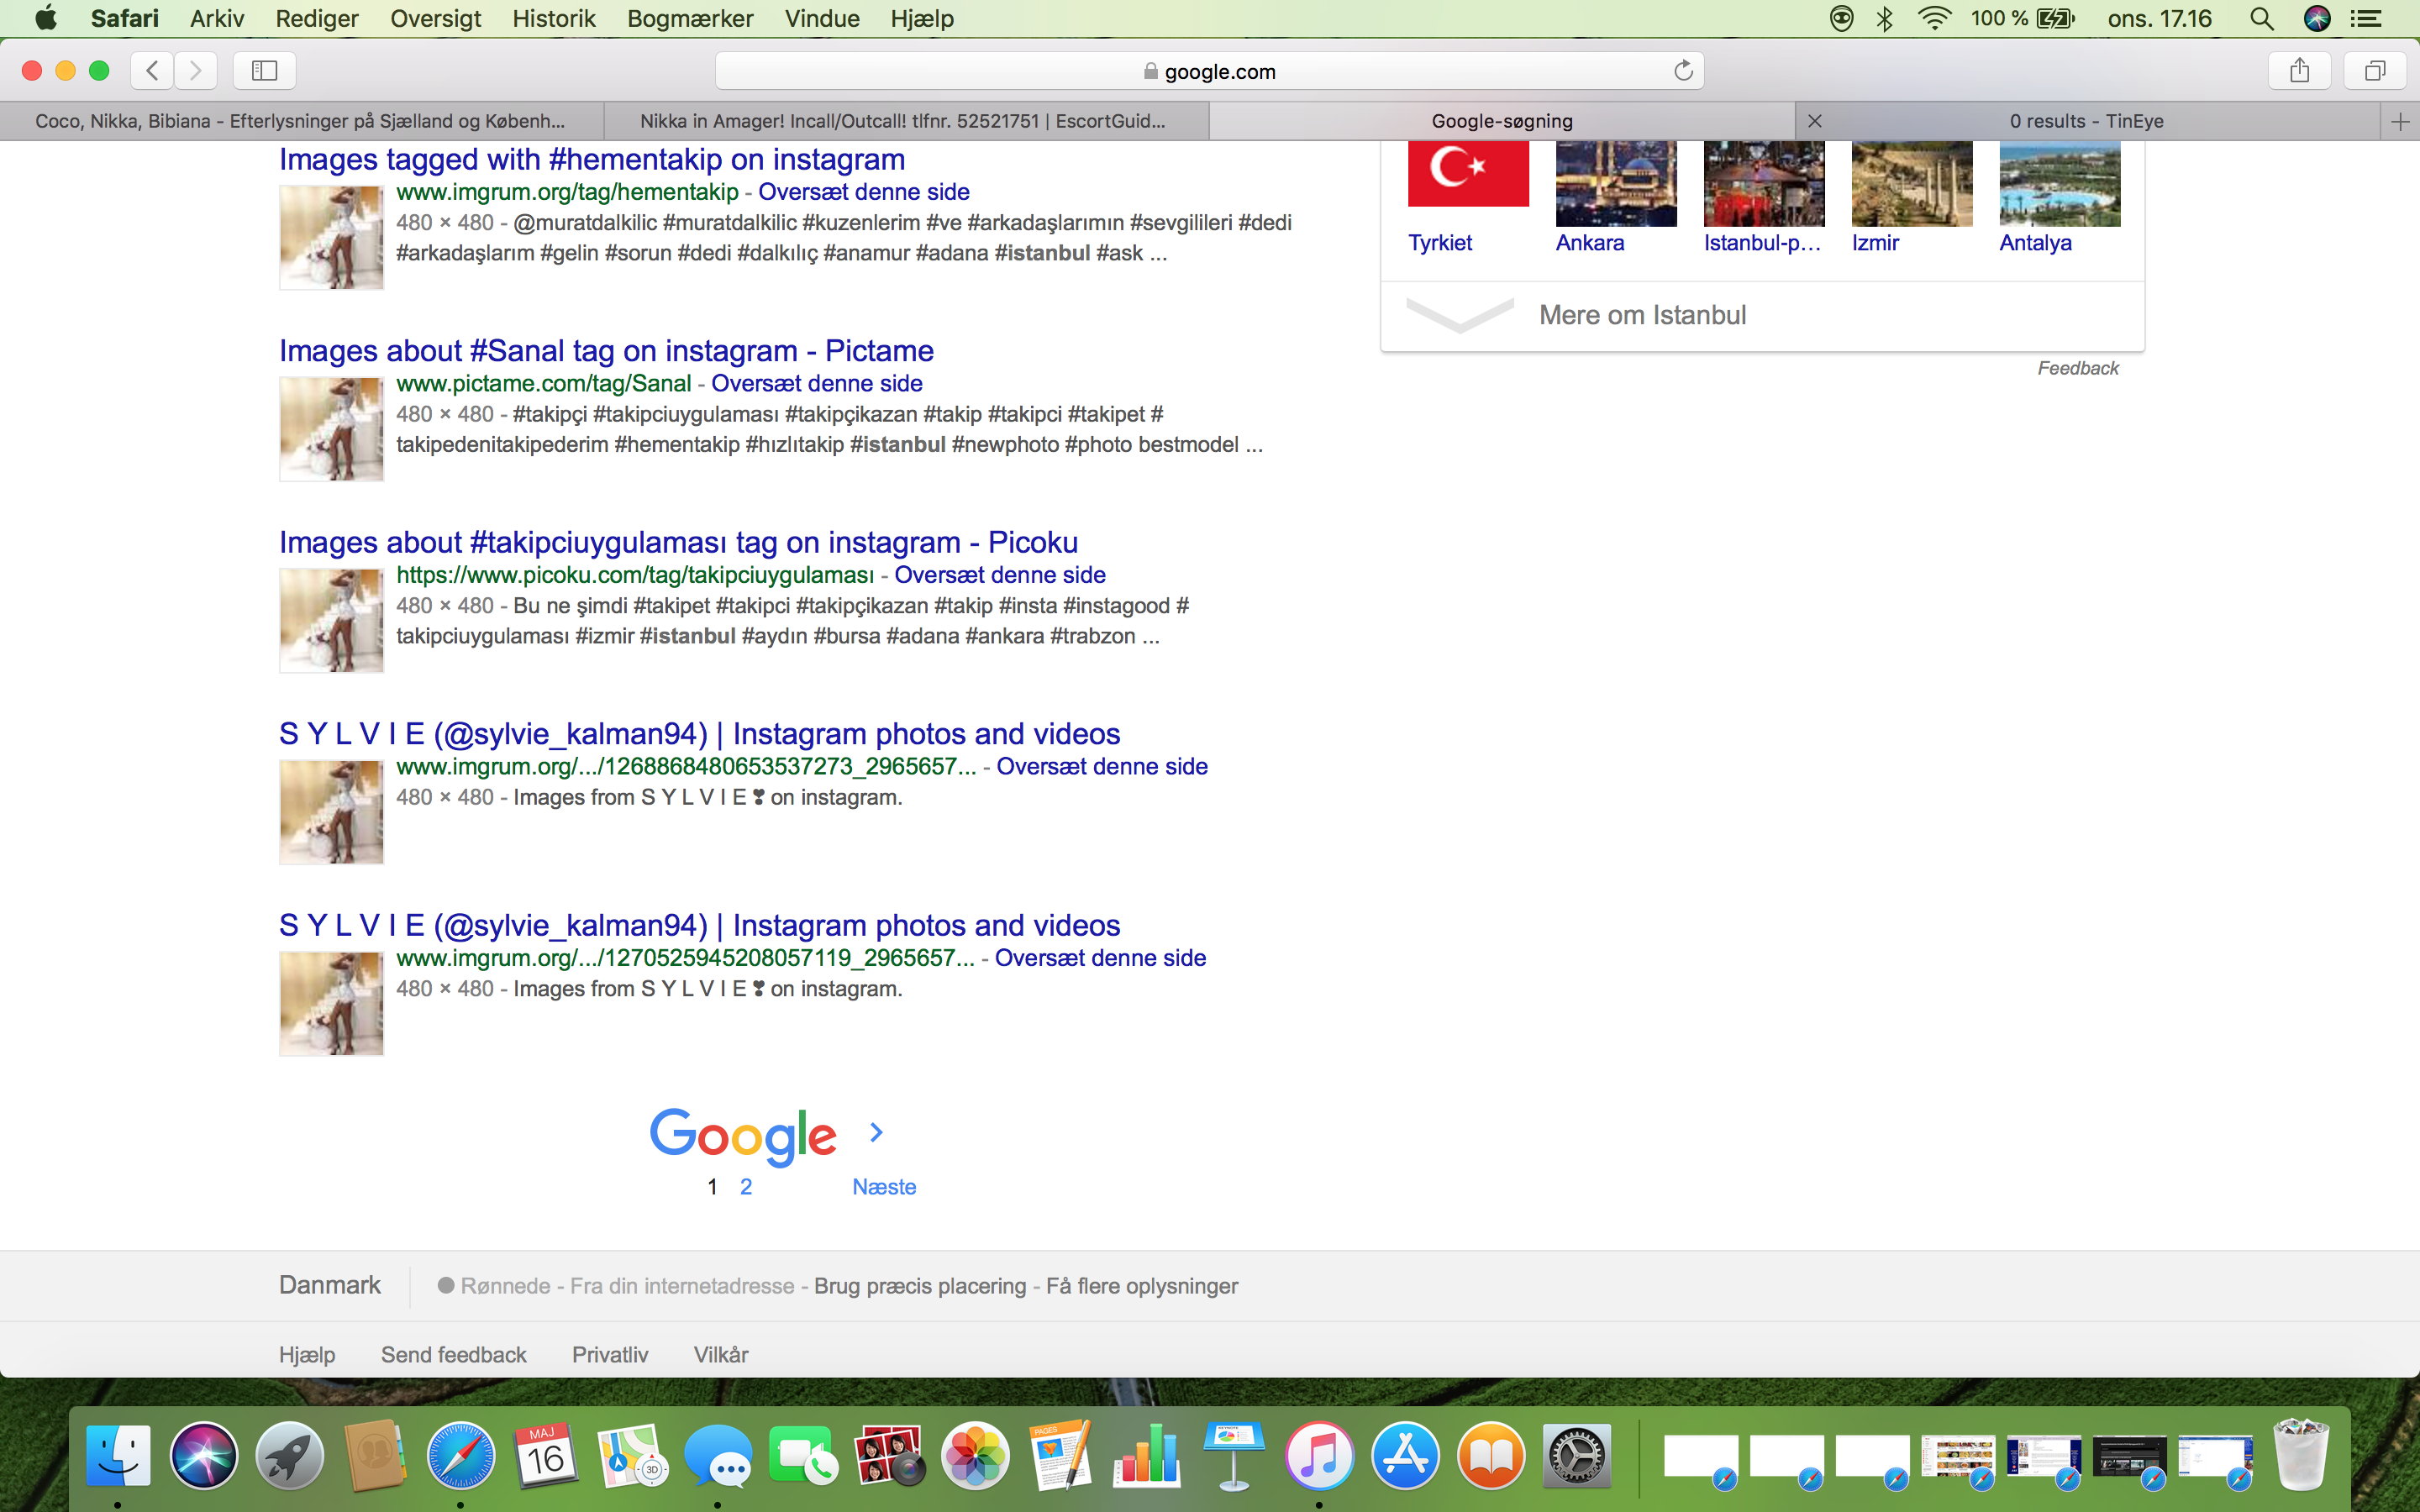Viewport: 2420px width, 1512px height.
Task: Click the Bluetooth status icon
Action: tap(1885, 18)
